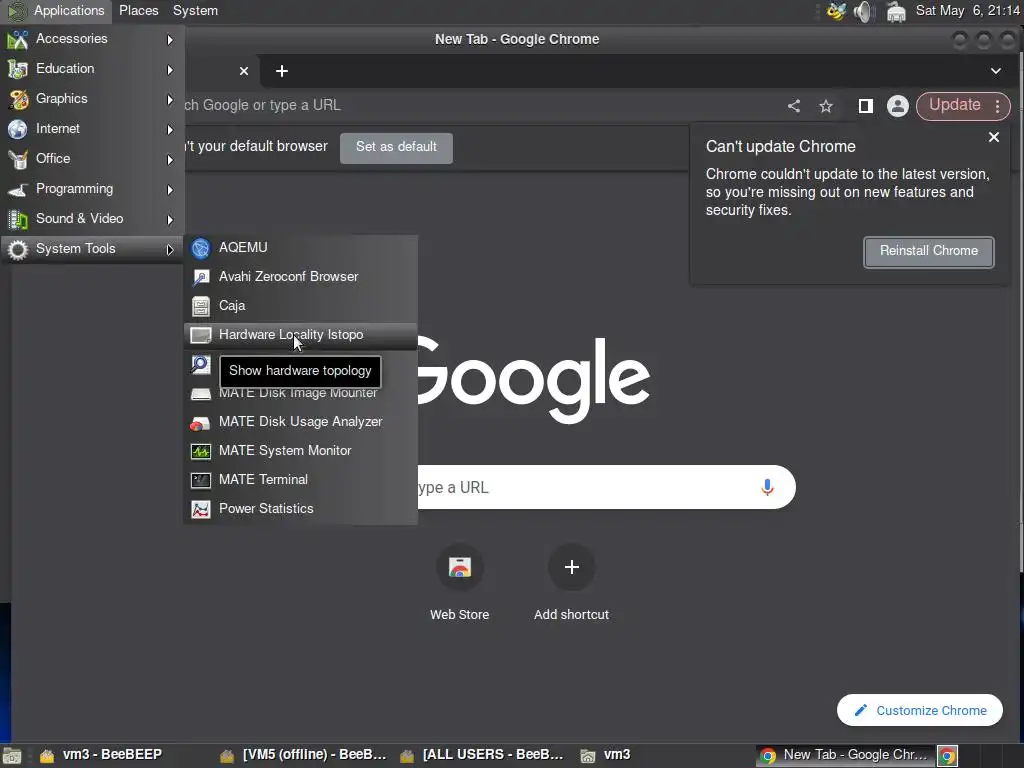Image resolution: width=1024 pixels, height=768 pixels.
Task: Open a new Chrome tab
Action: (x=281, y=71)
